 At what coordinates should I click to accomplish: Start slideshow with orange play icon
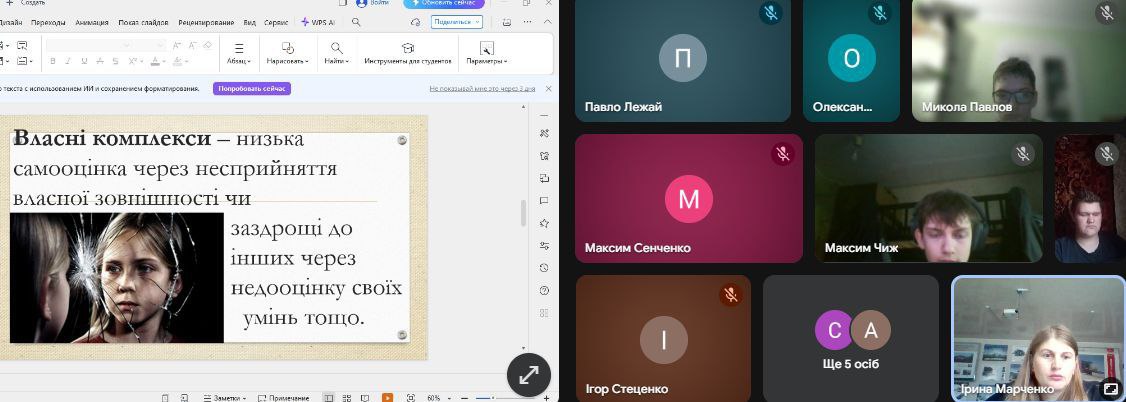(x=387, y=397)
